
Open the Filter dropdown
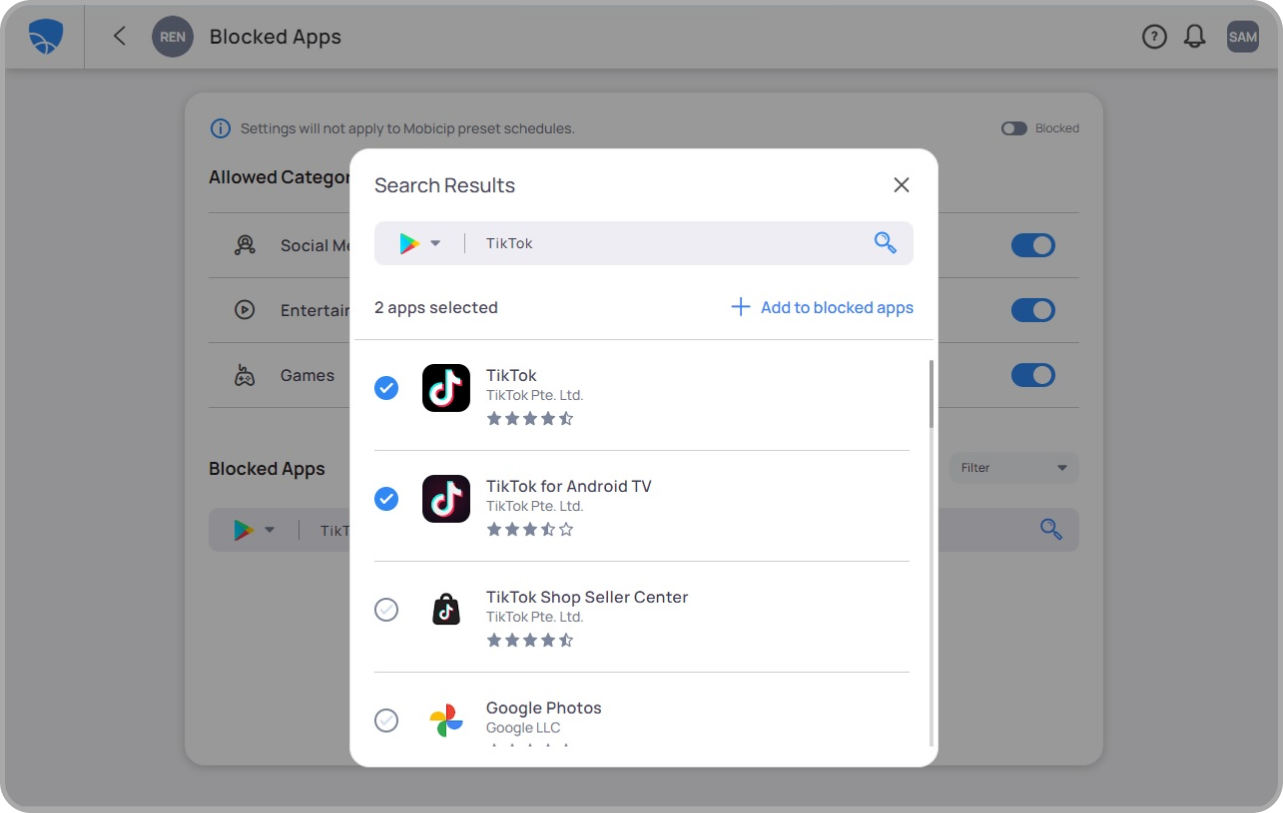click(1014, 468)
